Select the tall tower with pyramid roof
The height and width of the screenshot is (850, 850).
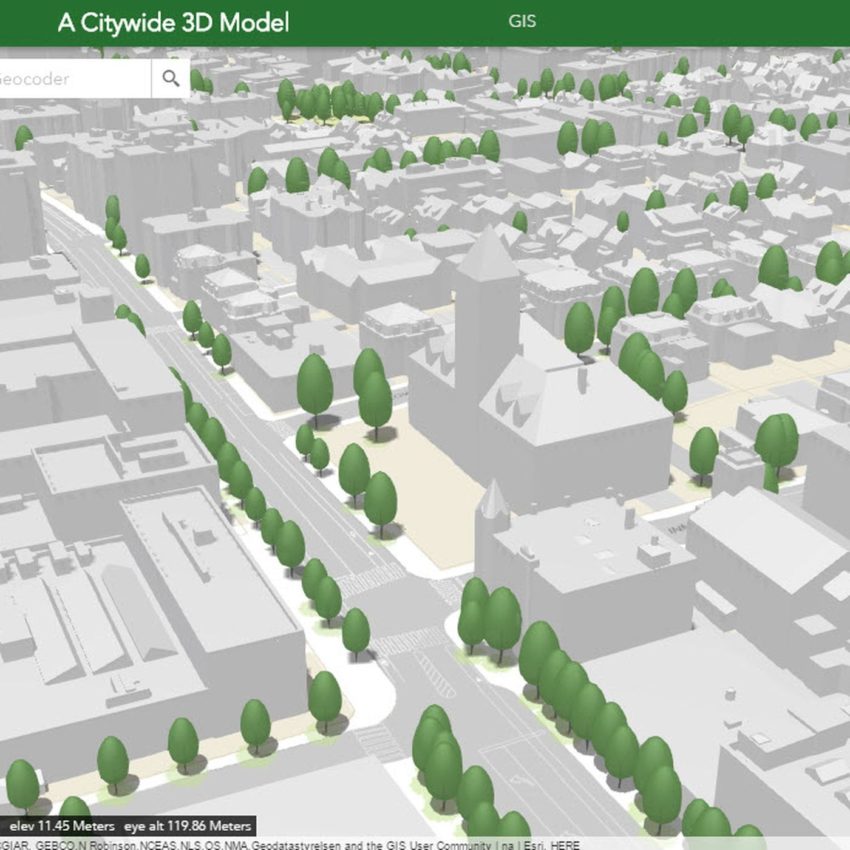point(487,300)
